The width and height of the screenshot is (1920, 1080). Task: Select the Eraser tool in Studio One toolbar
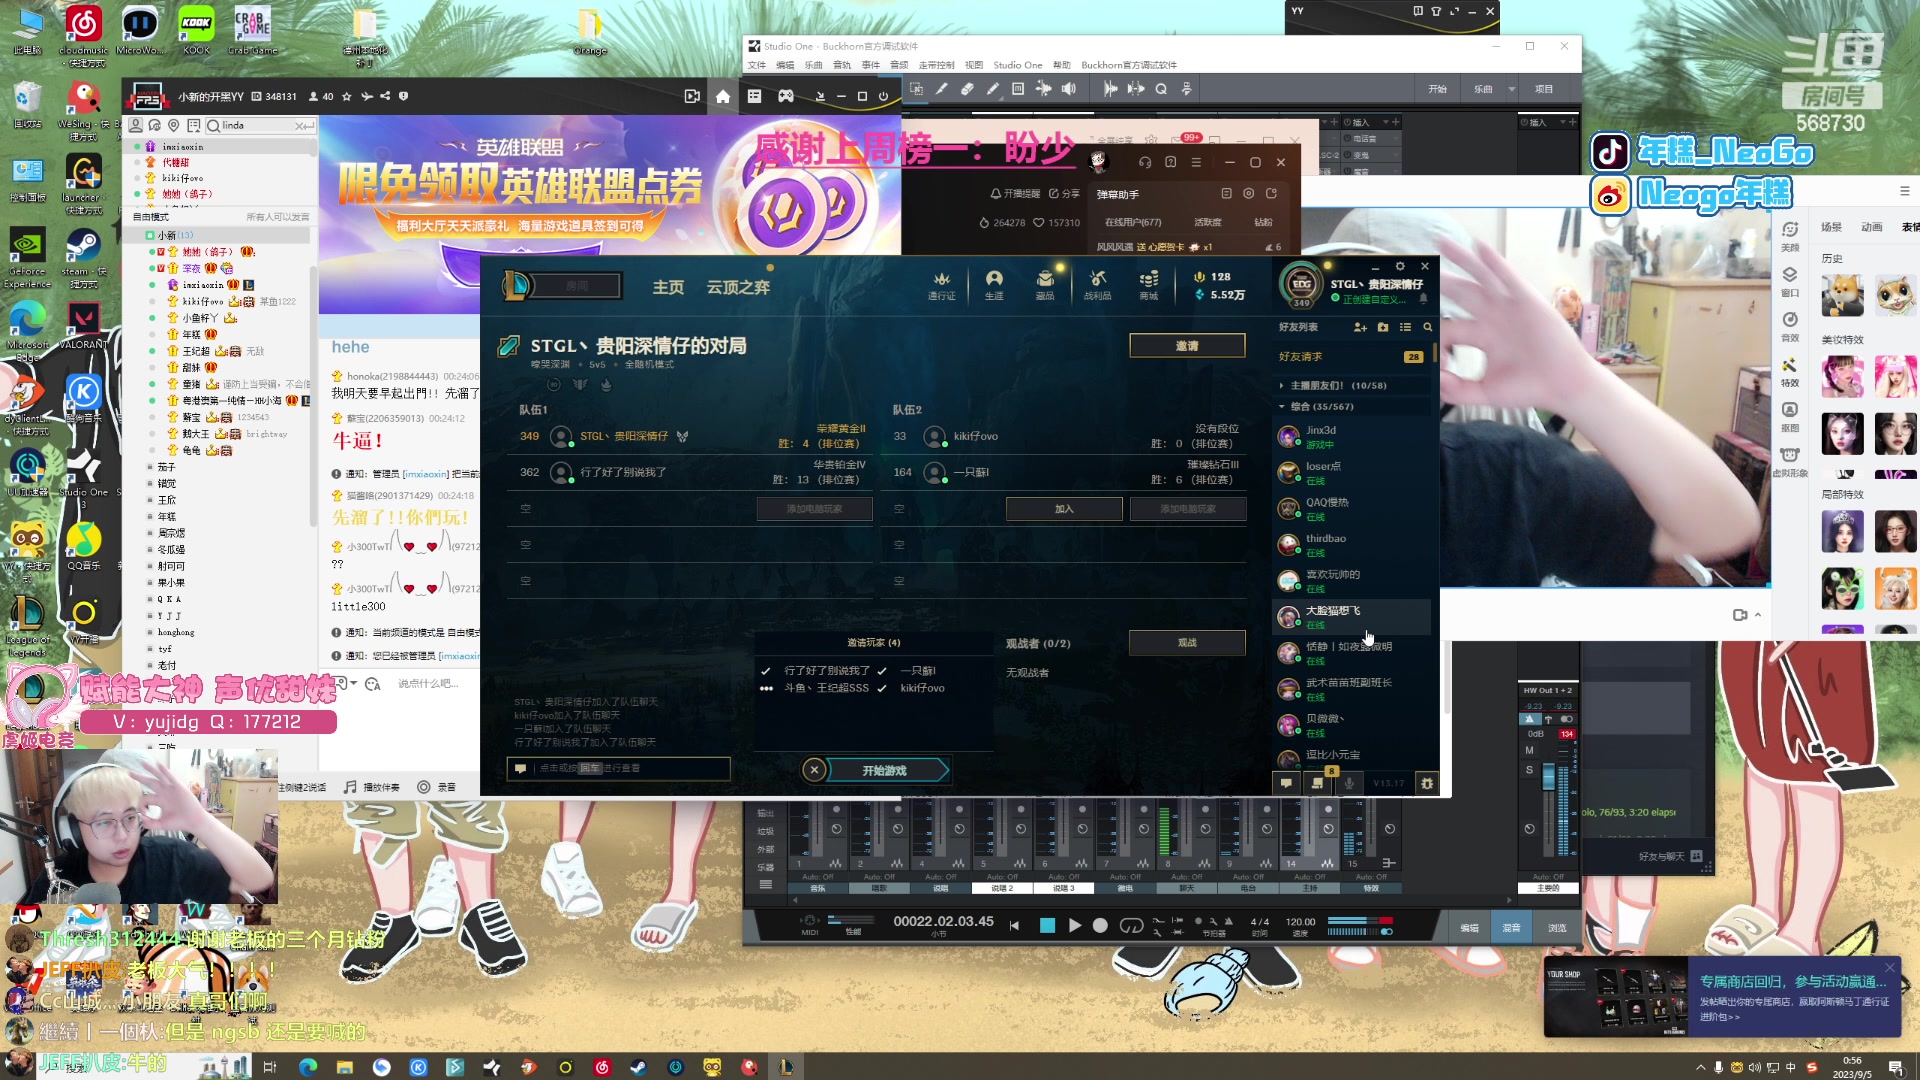tap(967, 89)
